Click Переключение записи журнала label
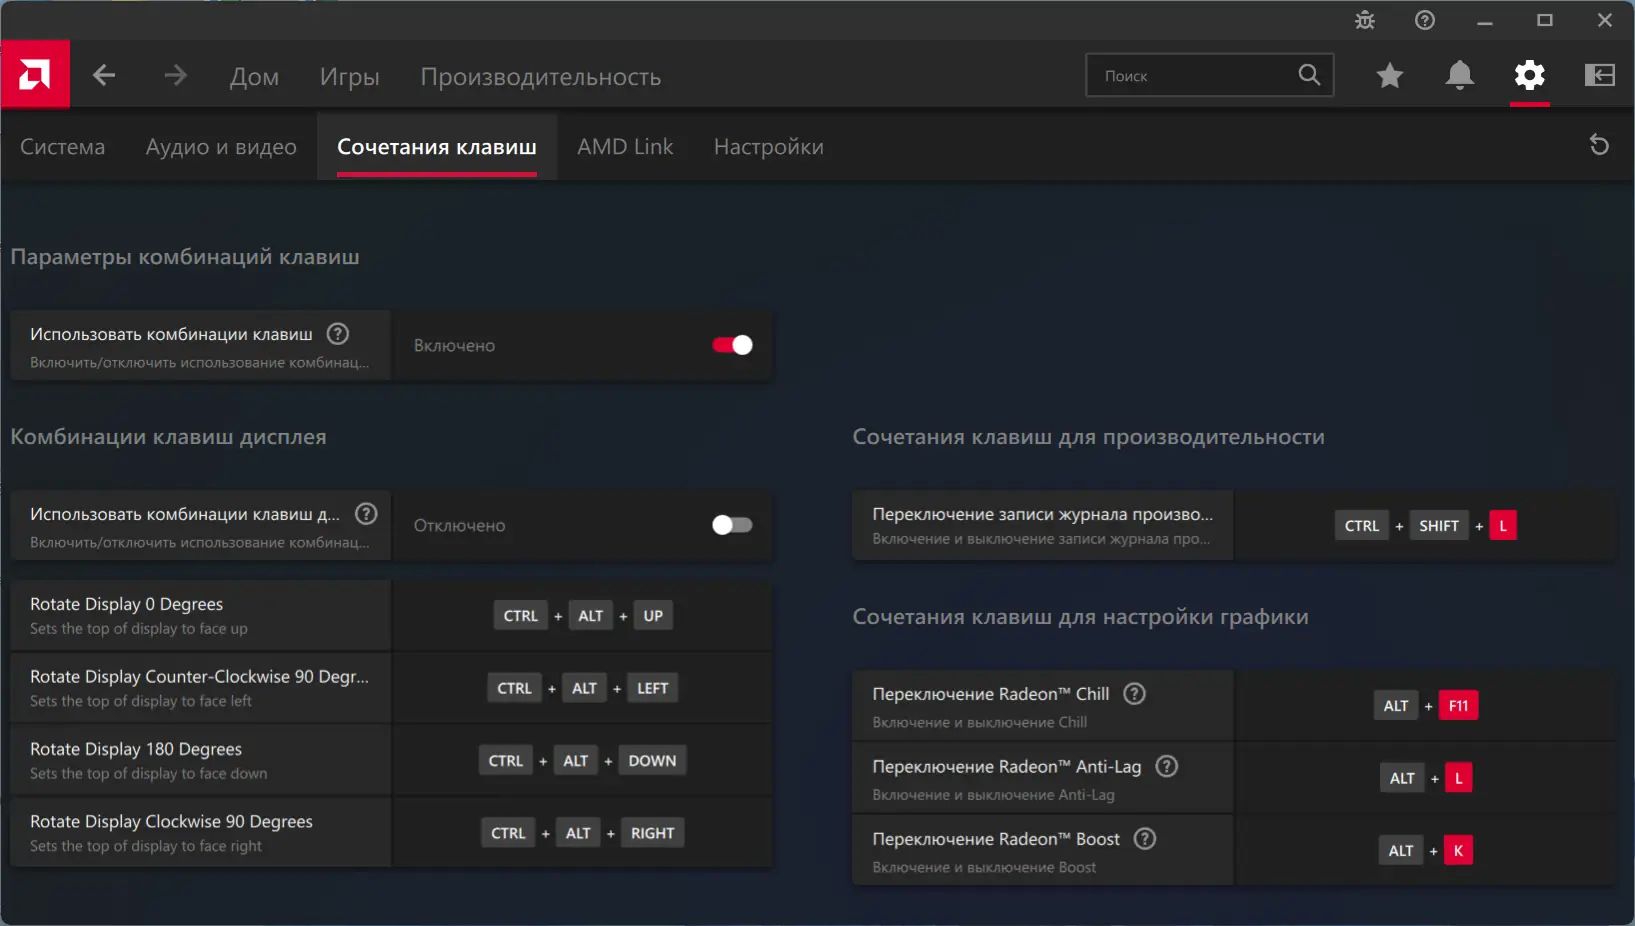1635x926 pixels. tap(1043, 514)
